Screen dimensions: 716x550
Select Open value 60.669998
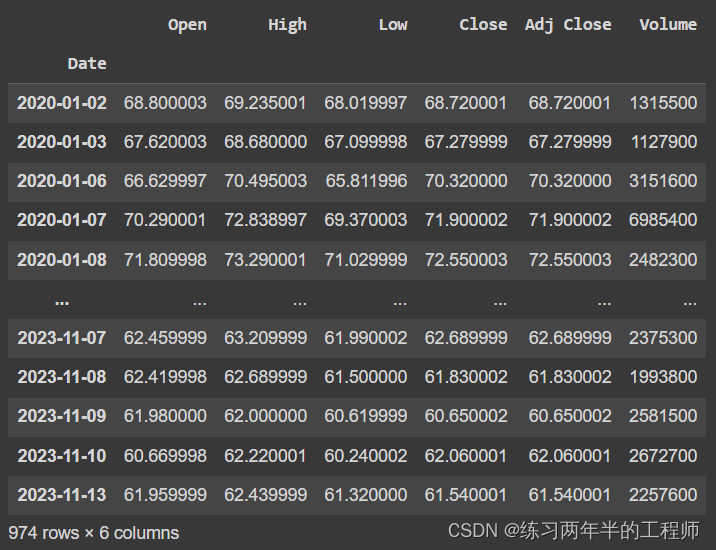tap(165, 456)
